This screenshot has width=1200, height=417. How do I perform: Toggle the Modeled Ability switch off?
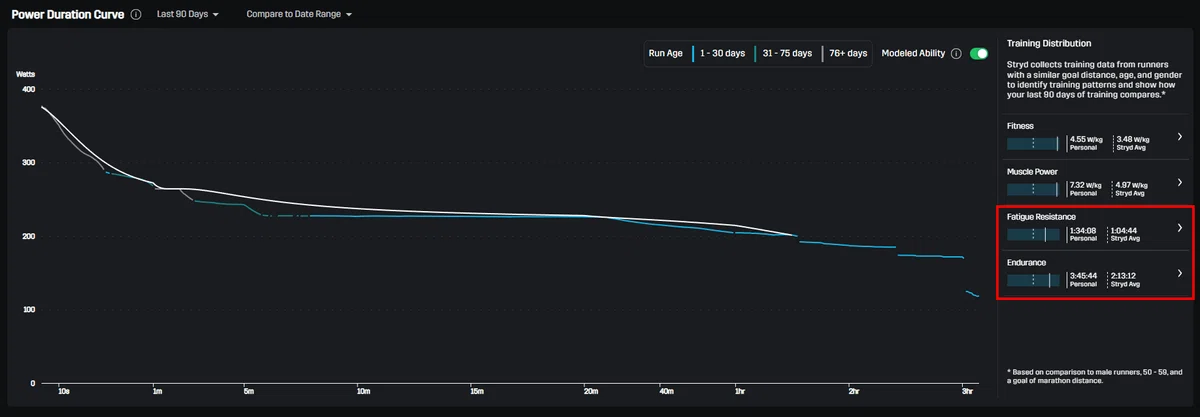point(979,53)
